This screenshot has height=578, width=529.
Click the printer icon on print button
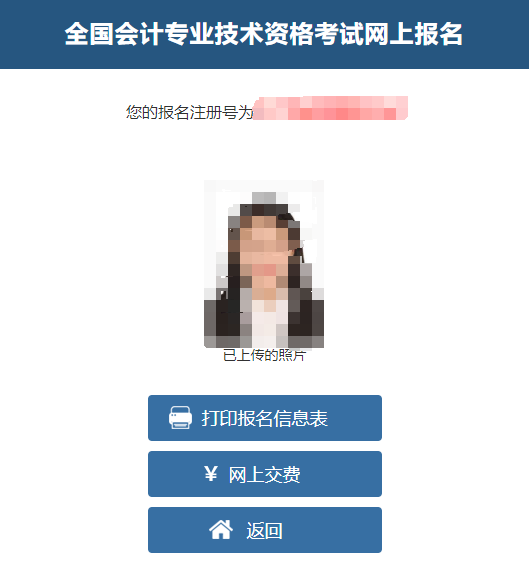coord(180,418)
